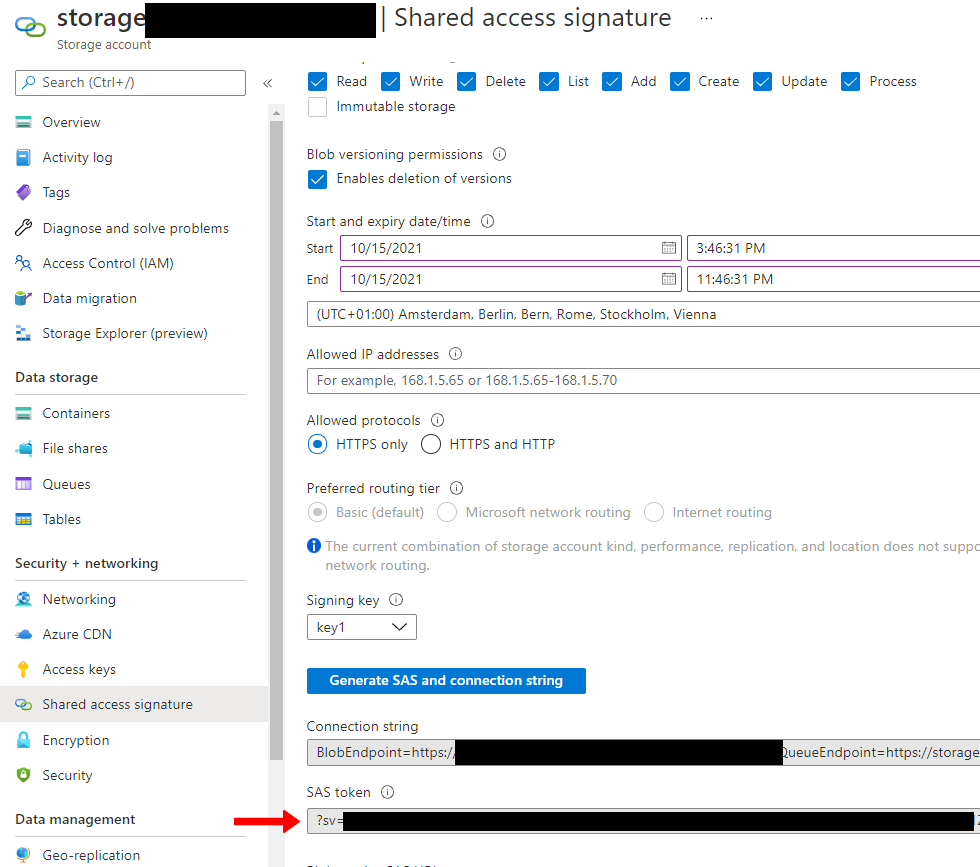Image resolution: width=980 pixels, height=867 pixels.
Task: Click info icon next to Preferred routing tier
Action: 457,488
